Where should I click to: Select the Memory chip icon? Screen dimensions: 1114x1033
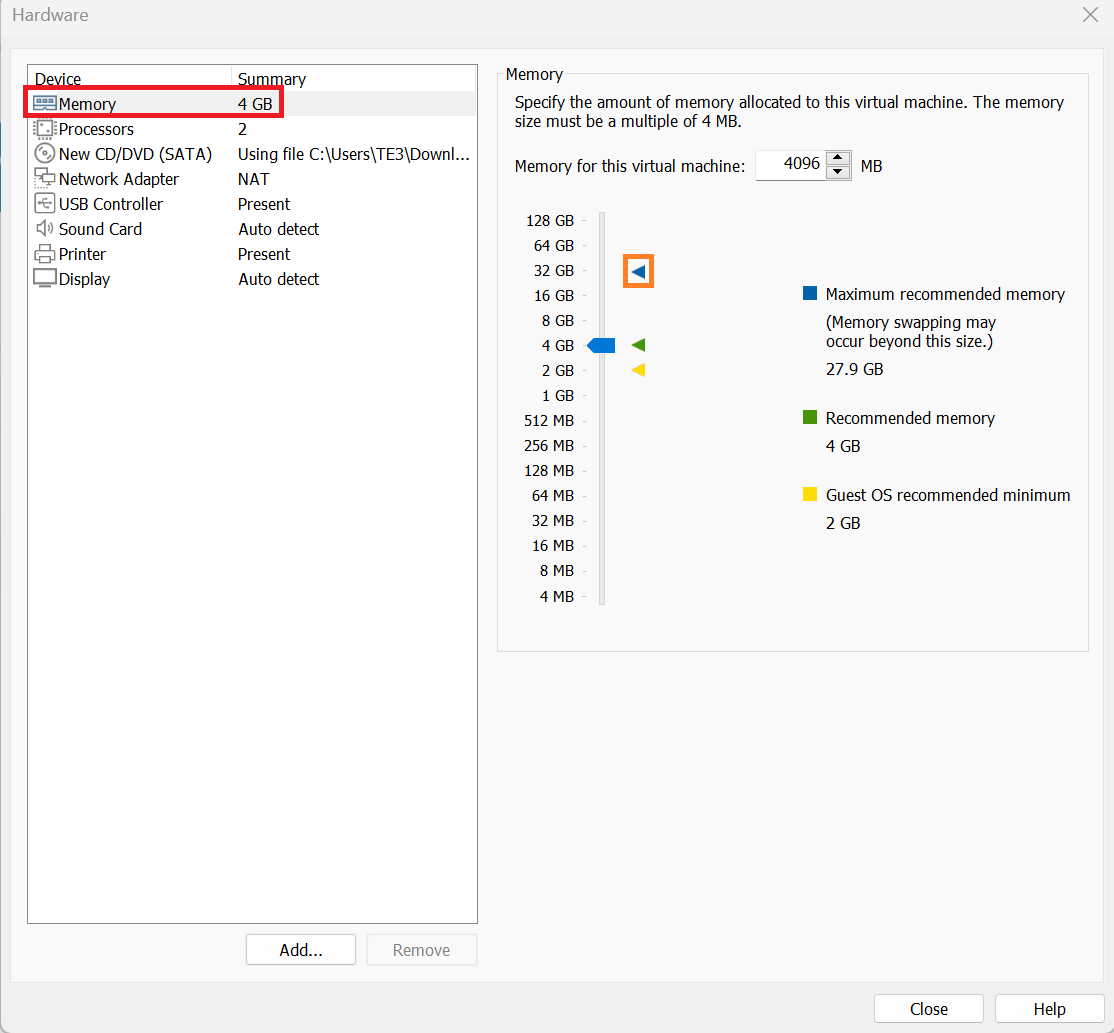pyautogui.click(x=45, y=104)
